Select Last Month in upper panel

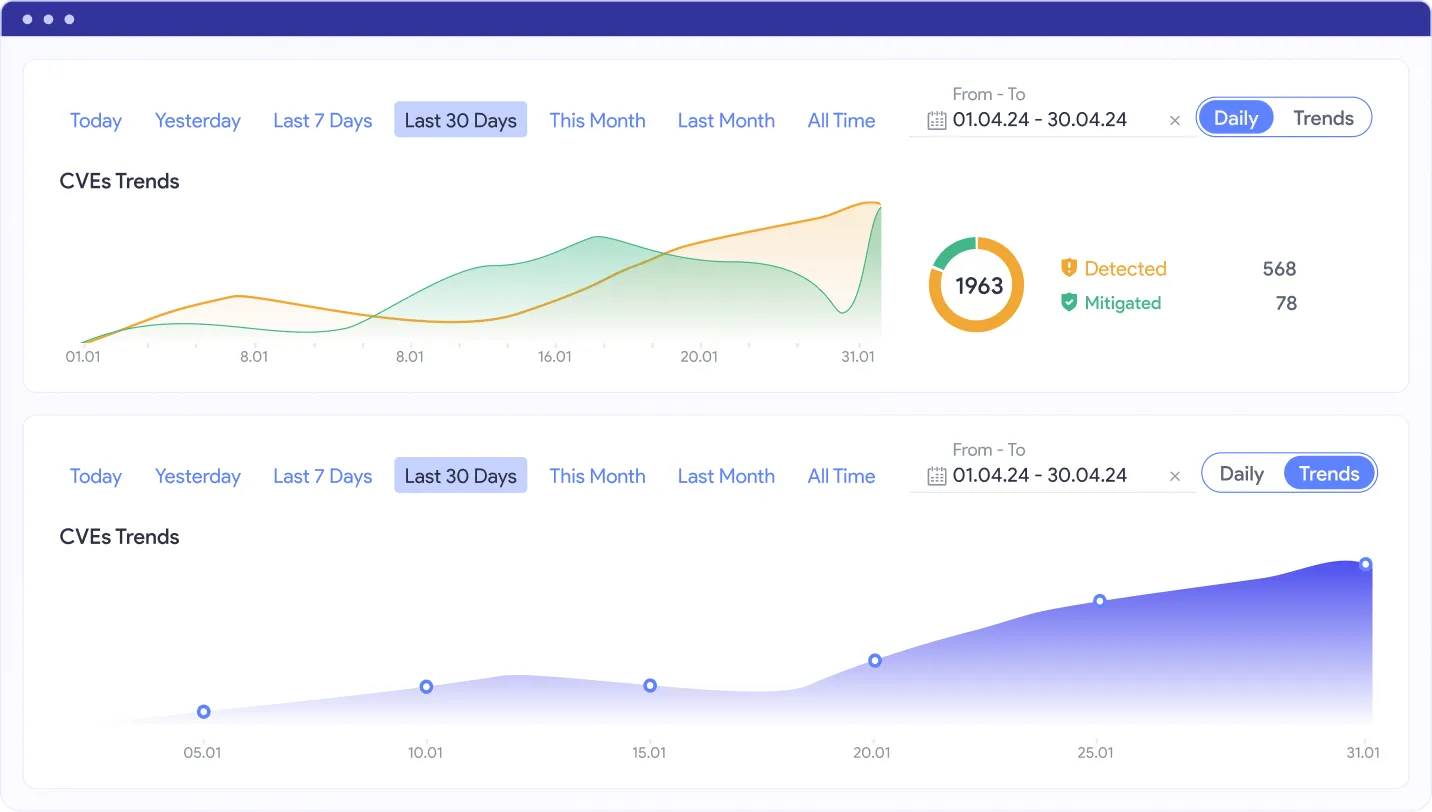[x=727, y=121]
